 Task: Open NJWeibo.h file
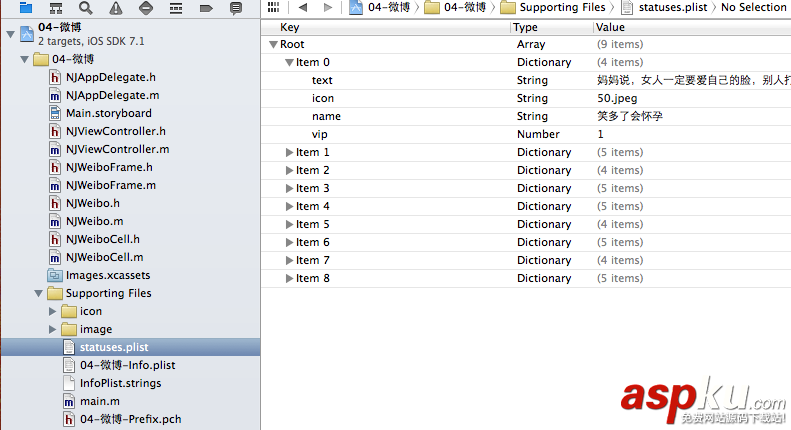[x=93, y=203]
